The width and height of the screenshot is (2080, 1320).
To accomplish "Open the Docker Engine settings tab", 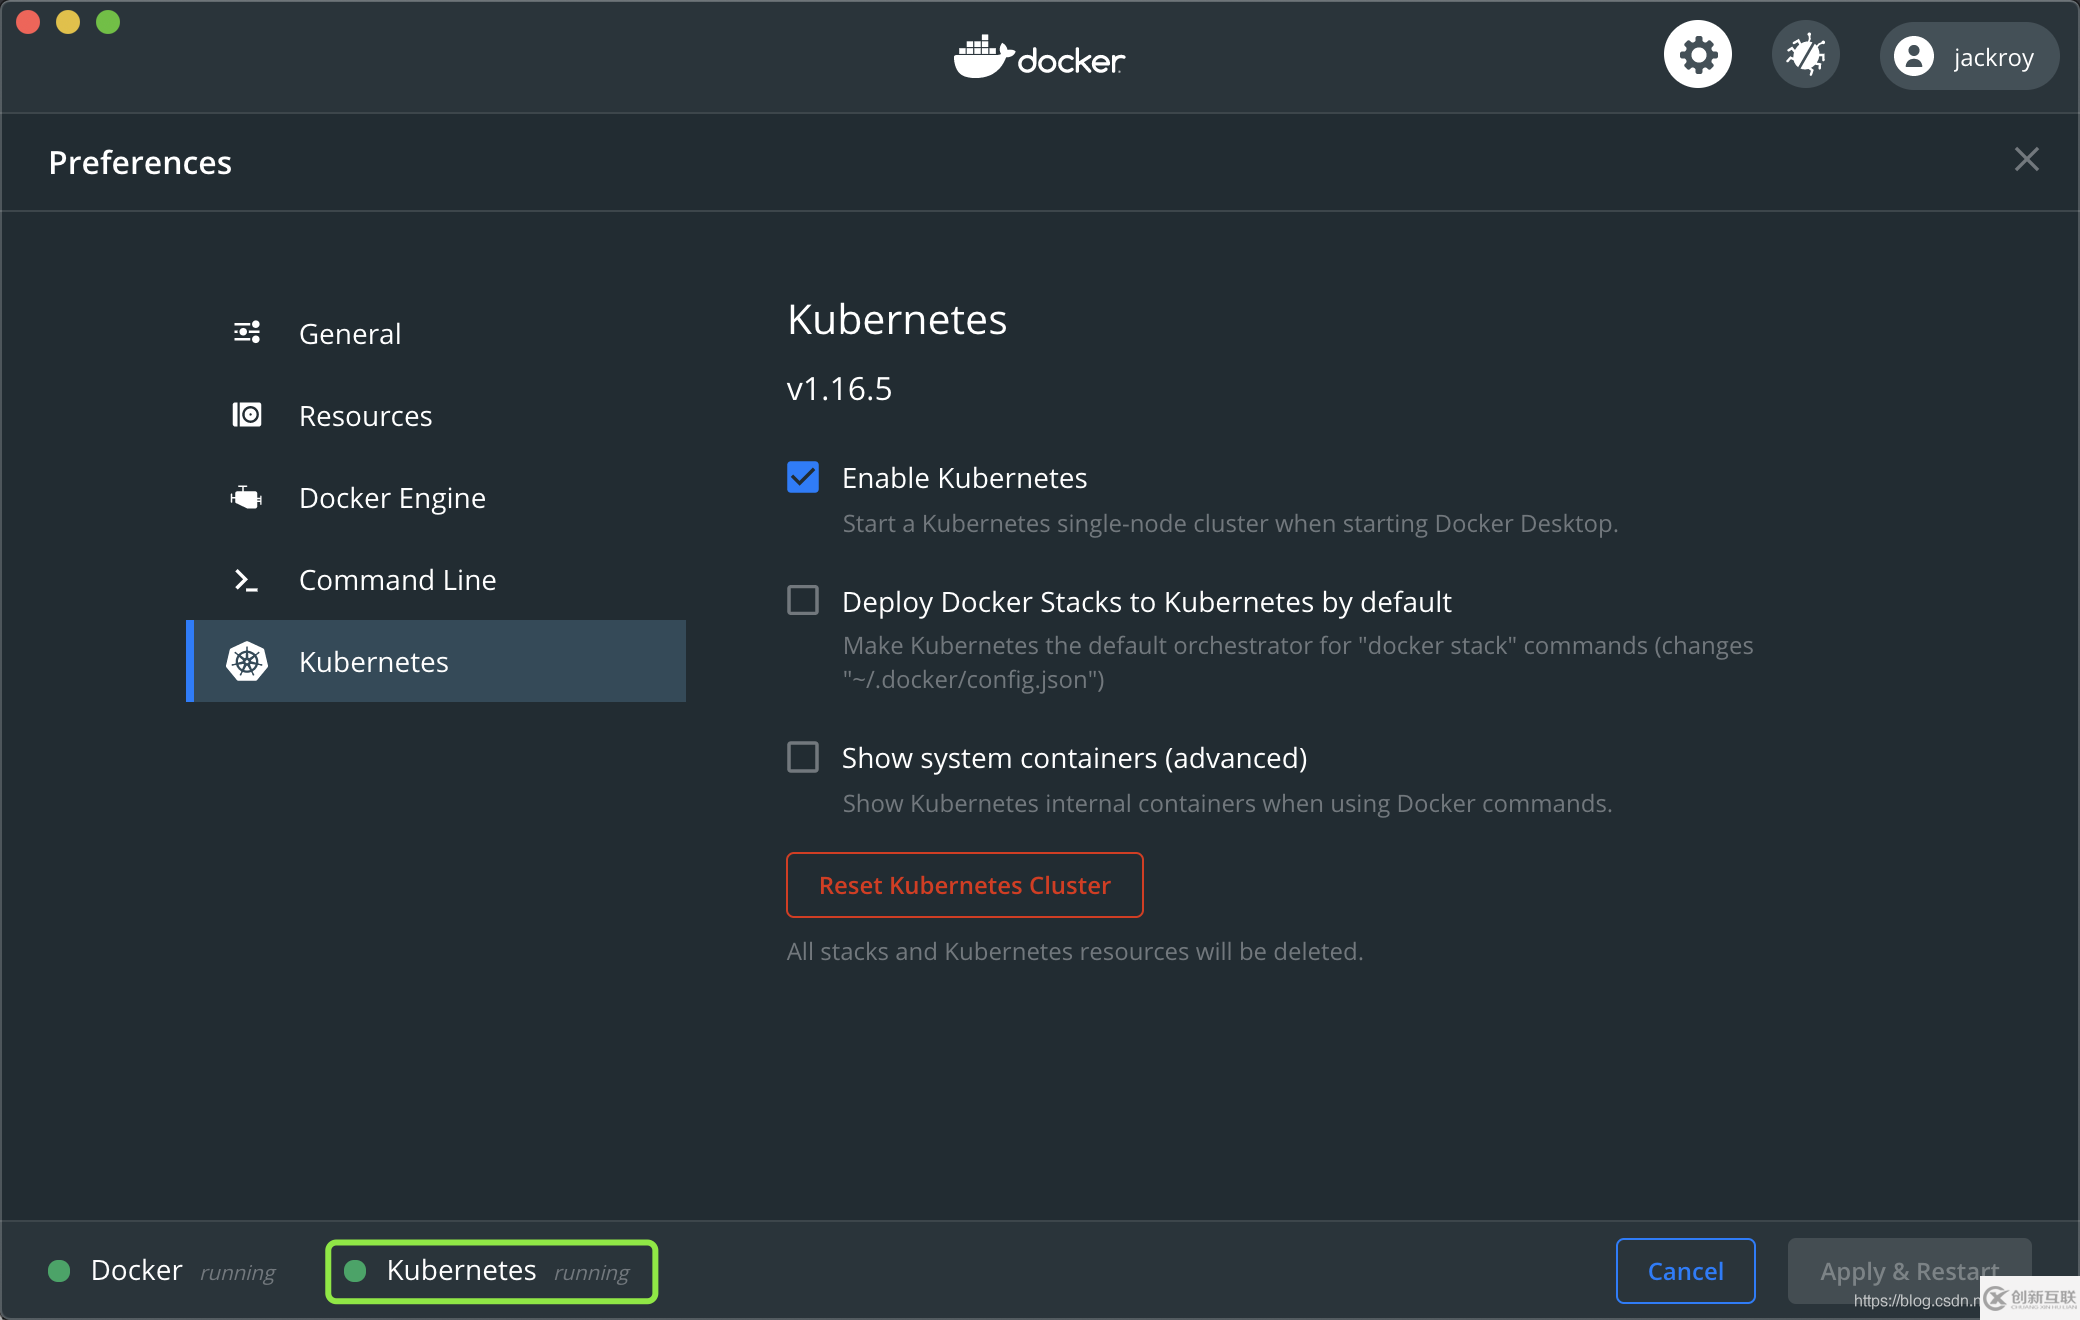I will point(392,497).
